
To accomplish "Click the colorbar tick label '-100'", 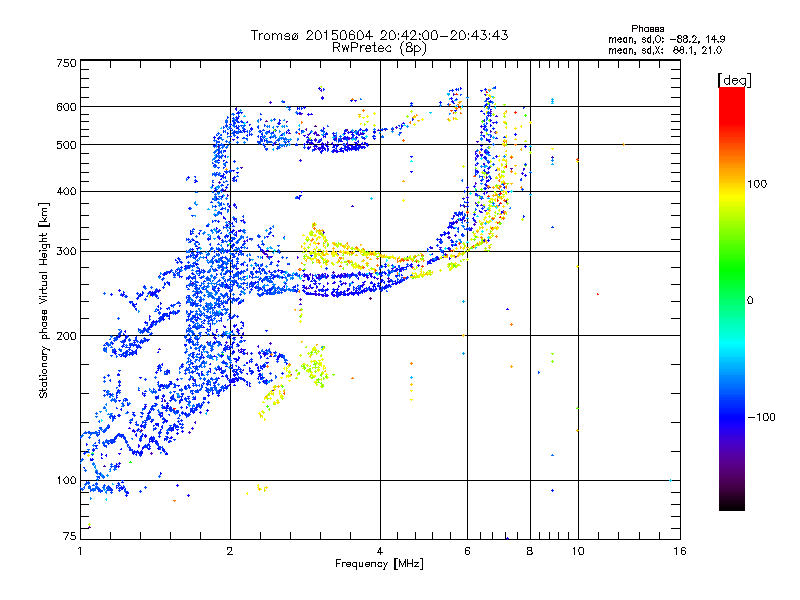I will point(761,417).
